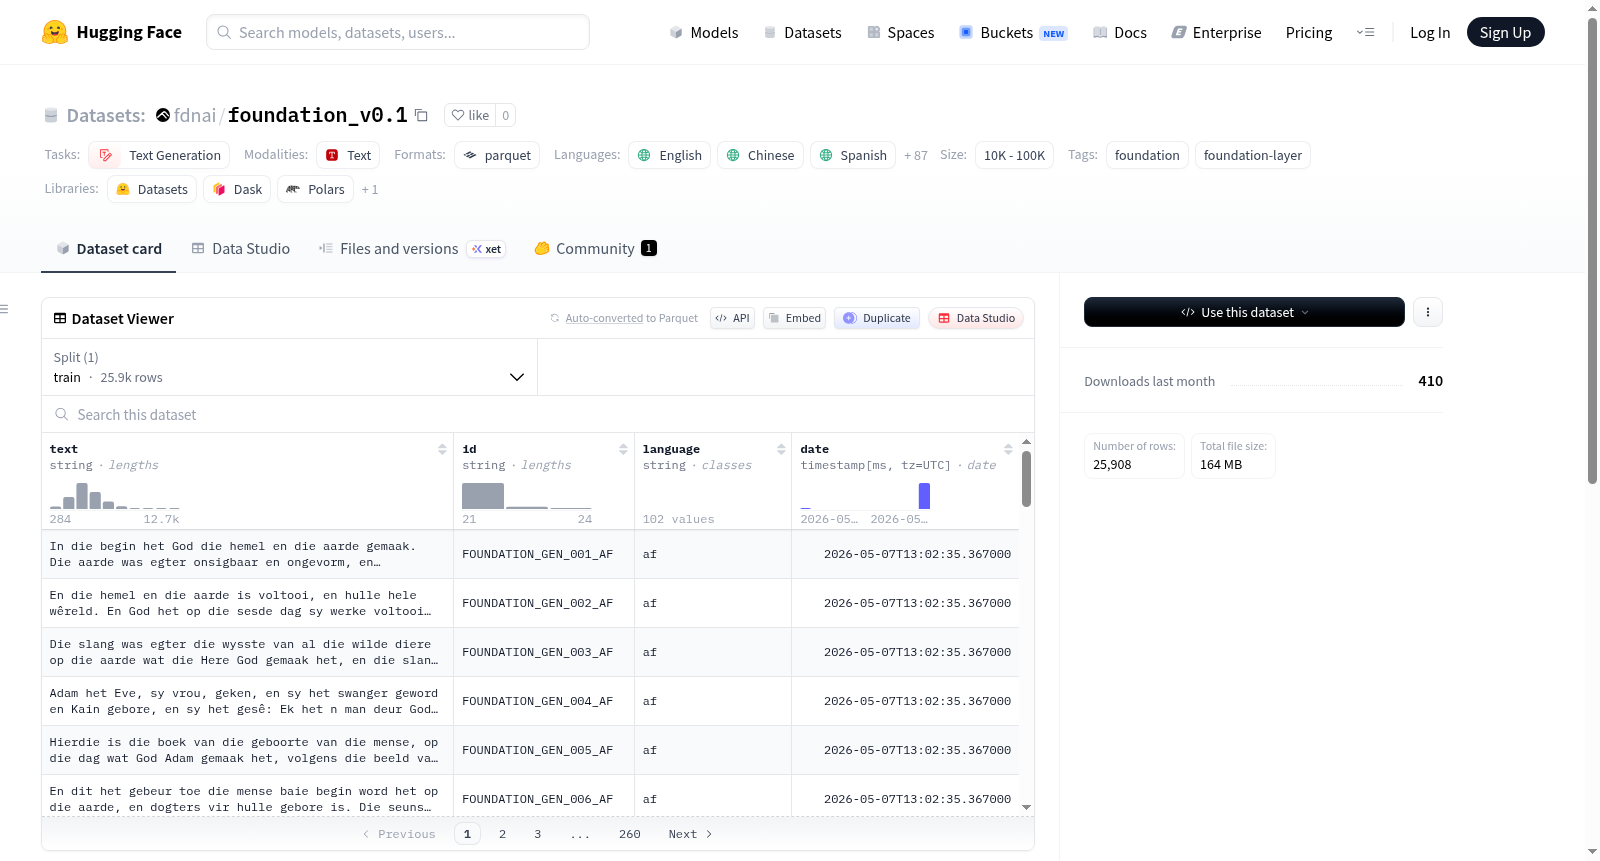Filter by English language tag

coord(670,155)
